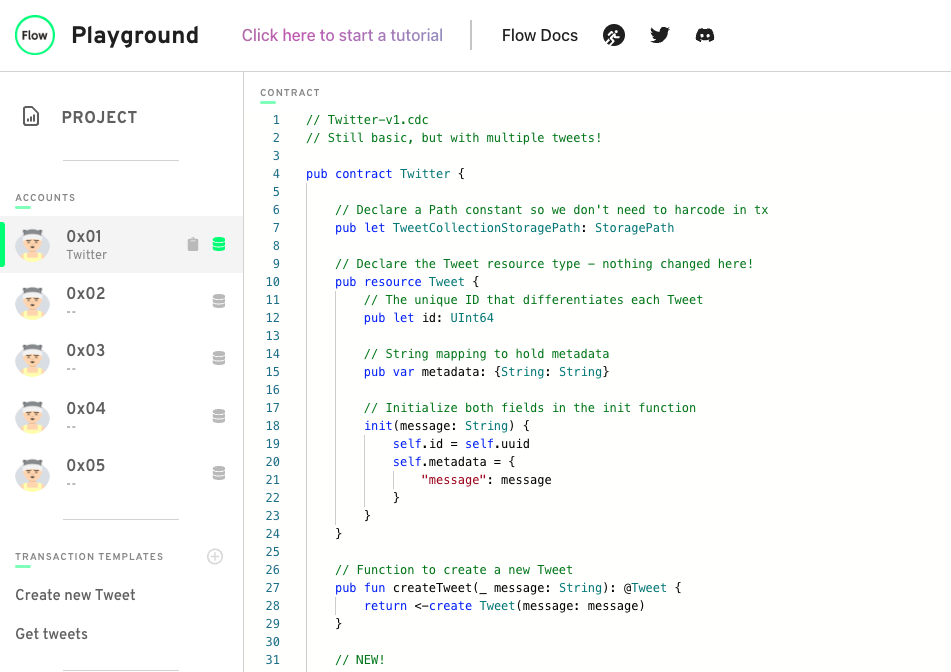
Task: Click avatar of account 0x02
Action: [33, 302]
